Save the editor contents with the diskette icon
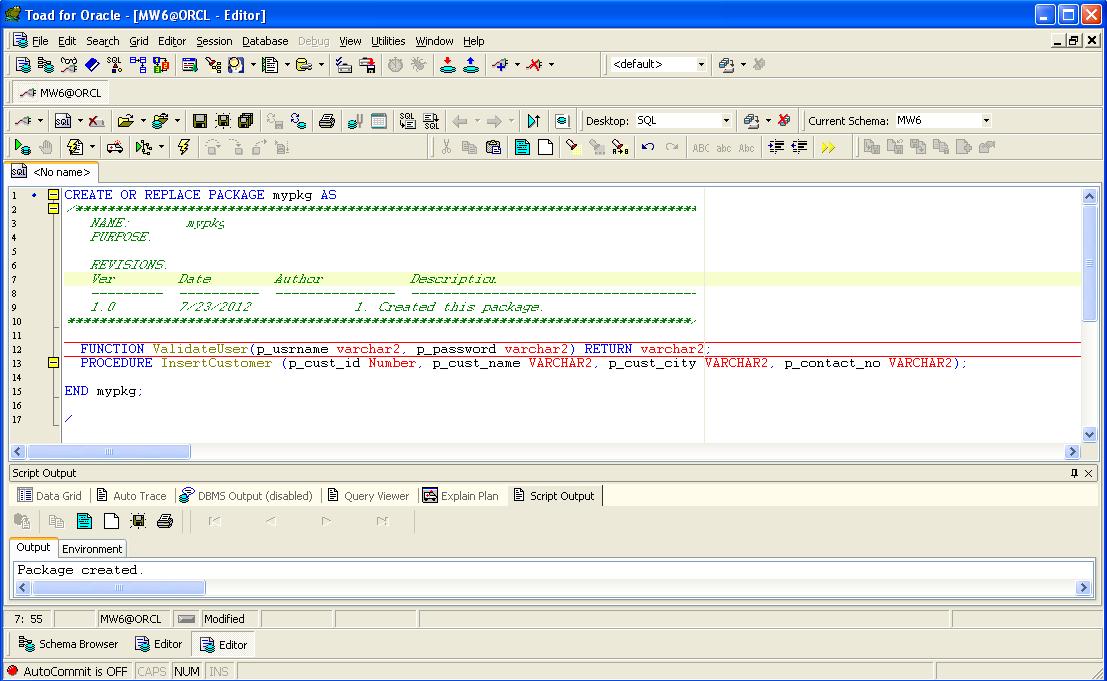This screenshot has height=681, width=1107. [x=200, y=119]
